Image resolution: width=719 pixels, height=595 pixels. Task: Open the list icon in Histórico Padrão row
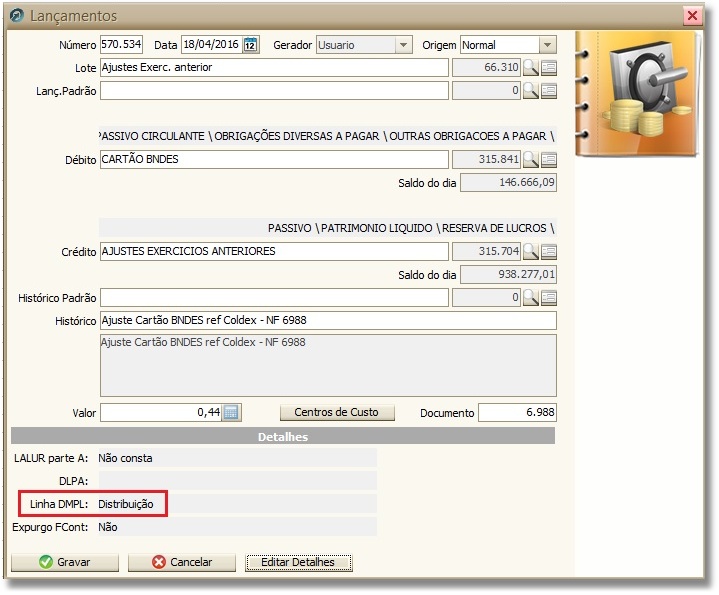click(x=549, y=298)
